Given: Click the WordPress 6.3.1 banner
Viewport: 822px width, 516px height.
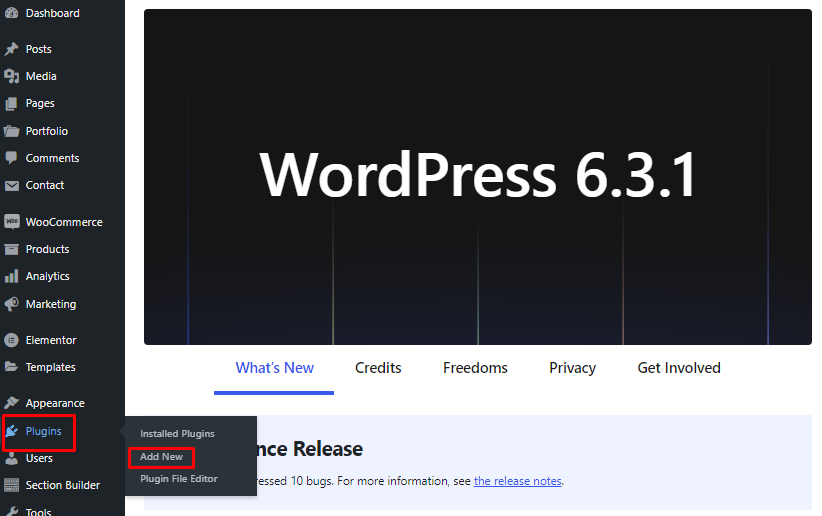Looking at the screenshot, I should pos(478,177).
